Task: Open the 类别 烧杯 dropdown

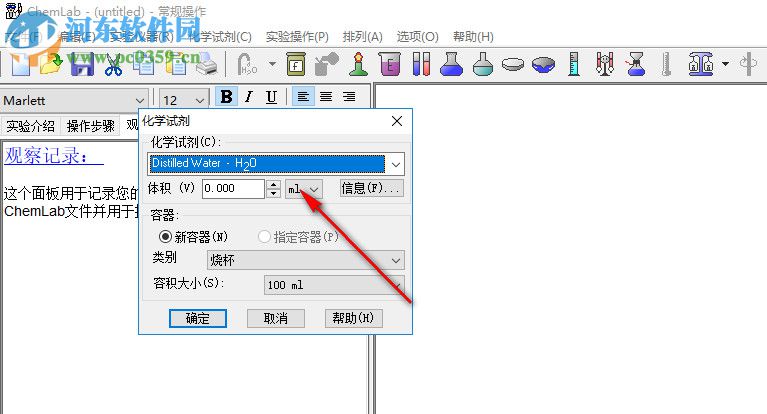Action: tap(306, 260)
